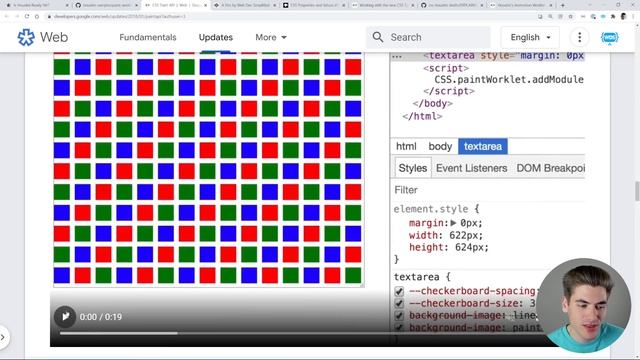Toggle the --checkerboard-spacing property checkbox
Viewport: 640px width, 360px height.
coord(399,291)
